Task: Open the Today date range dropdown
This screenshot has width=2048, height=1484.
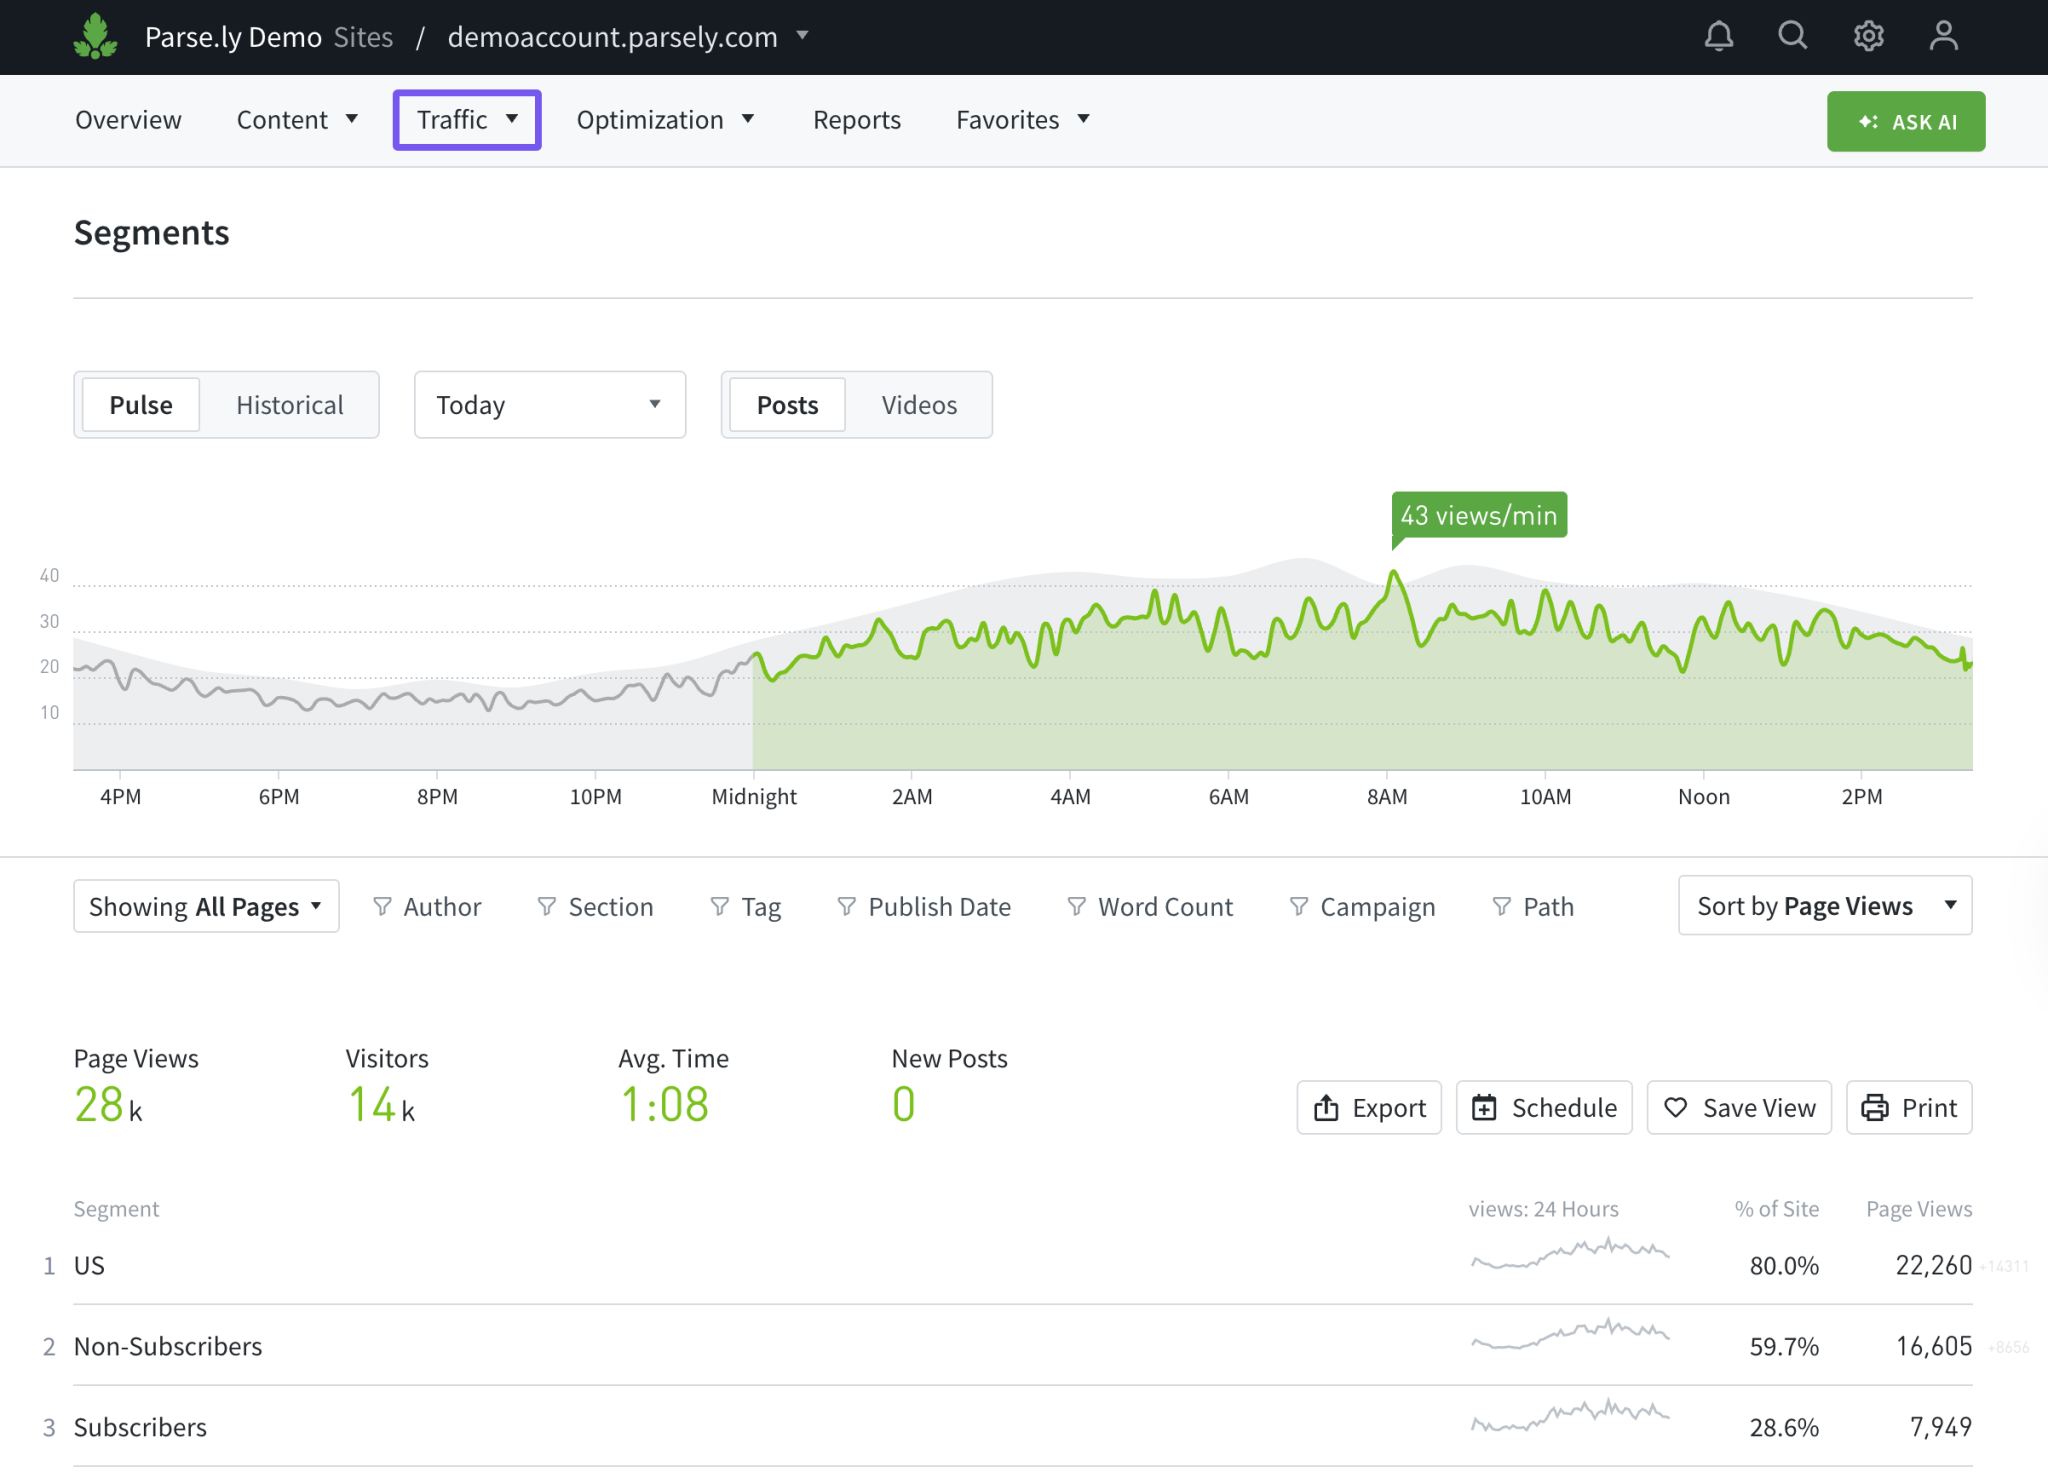Action: (549, 404)
